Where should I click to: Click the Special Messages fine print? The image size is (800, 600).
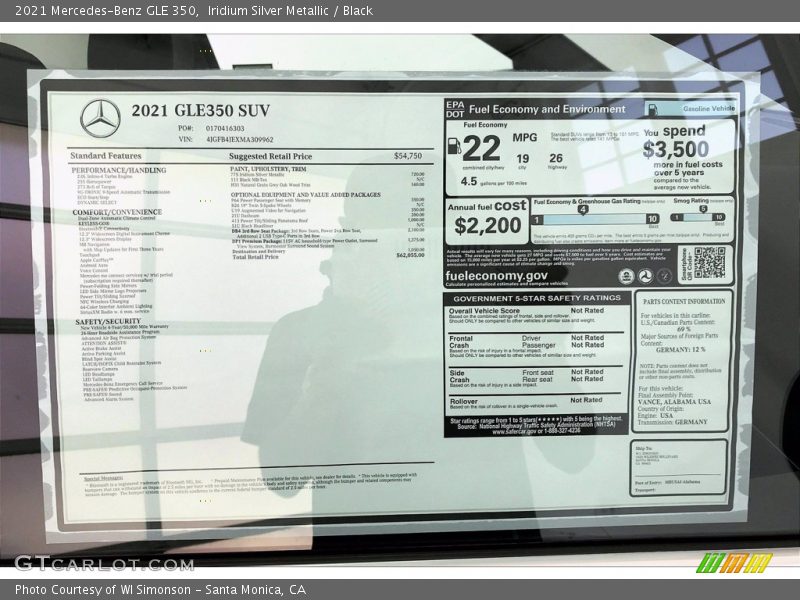click(x=250, y=483)
